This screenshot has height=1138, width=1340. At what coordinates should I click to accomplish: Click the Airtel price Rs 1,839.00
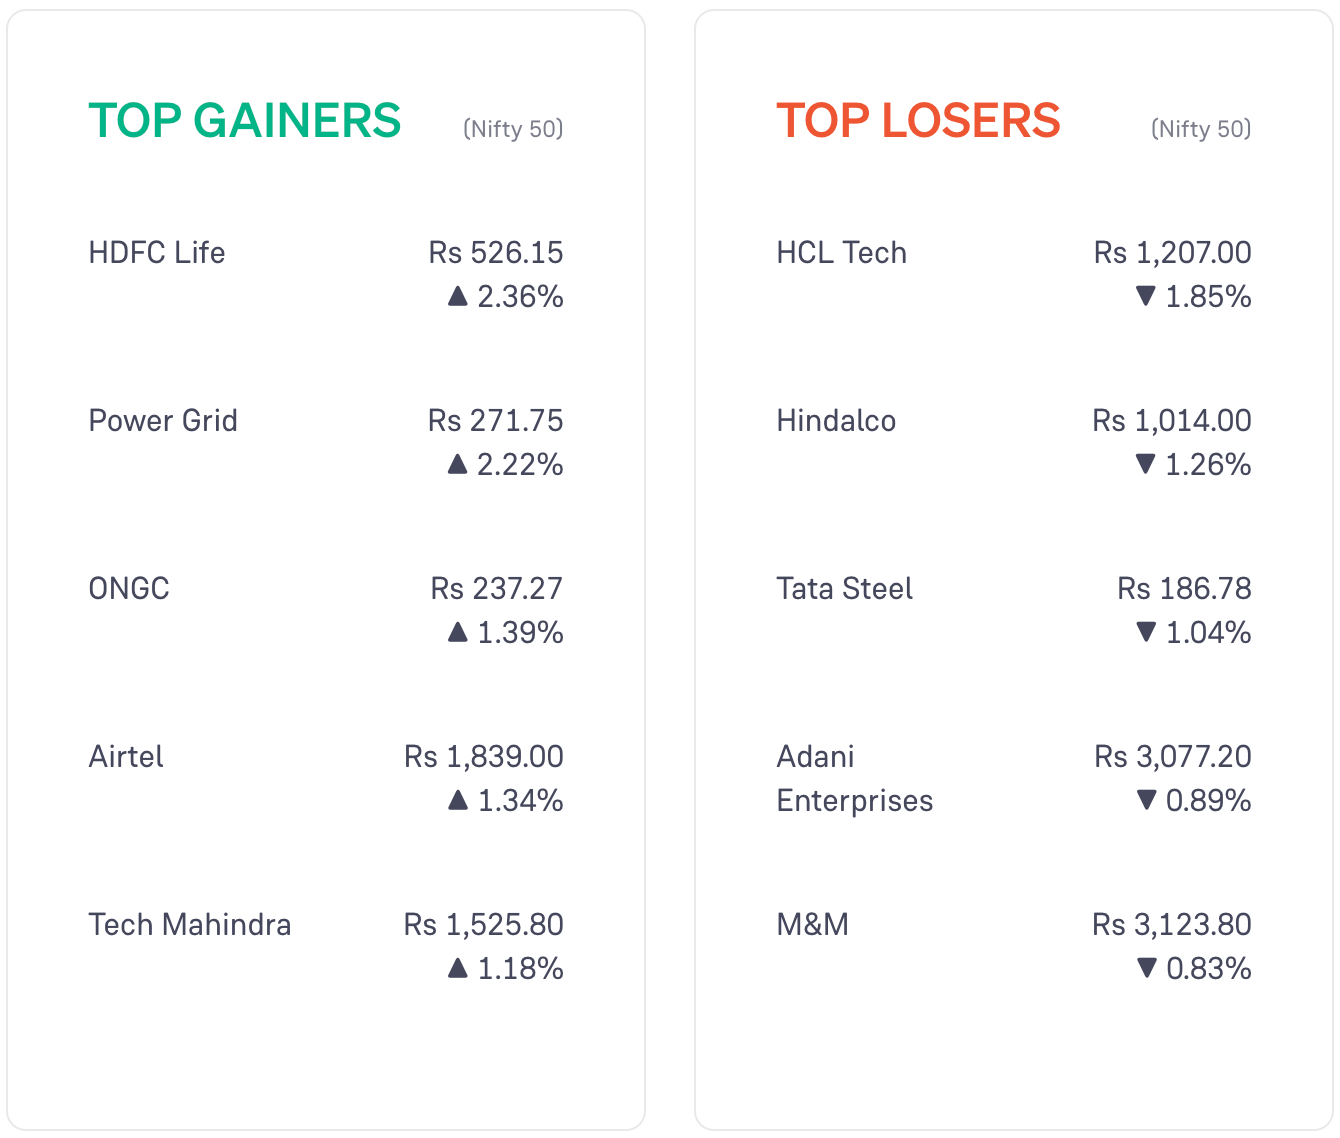[x=484, y=756]
